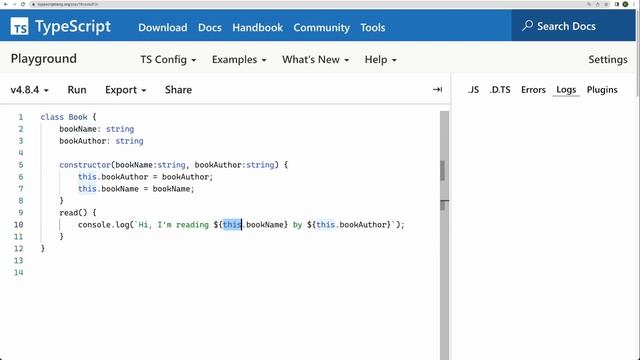Click the TypeScript TS logo icon
Image resolution: width=640 pixels, height=360 pixels.
pos(20,27)
